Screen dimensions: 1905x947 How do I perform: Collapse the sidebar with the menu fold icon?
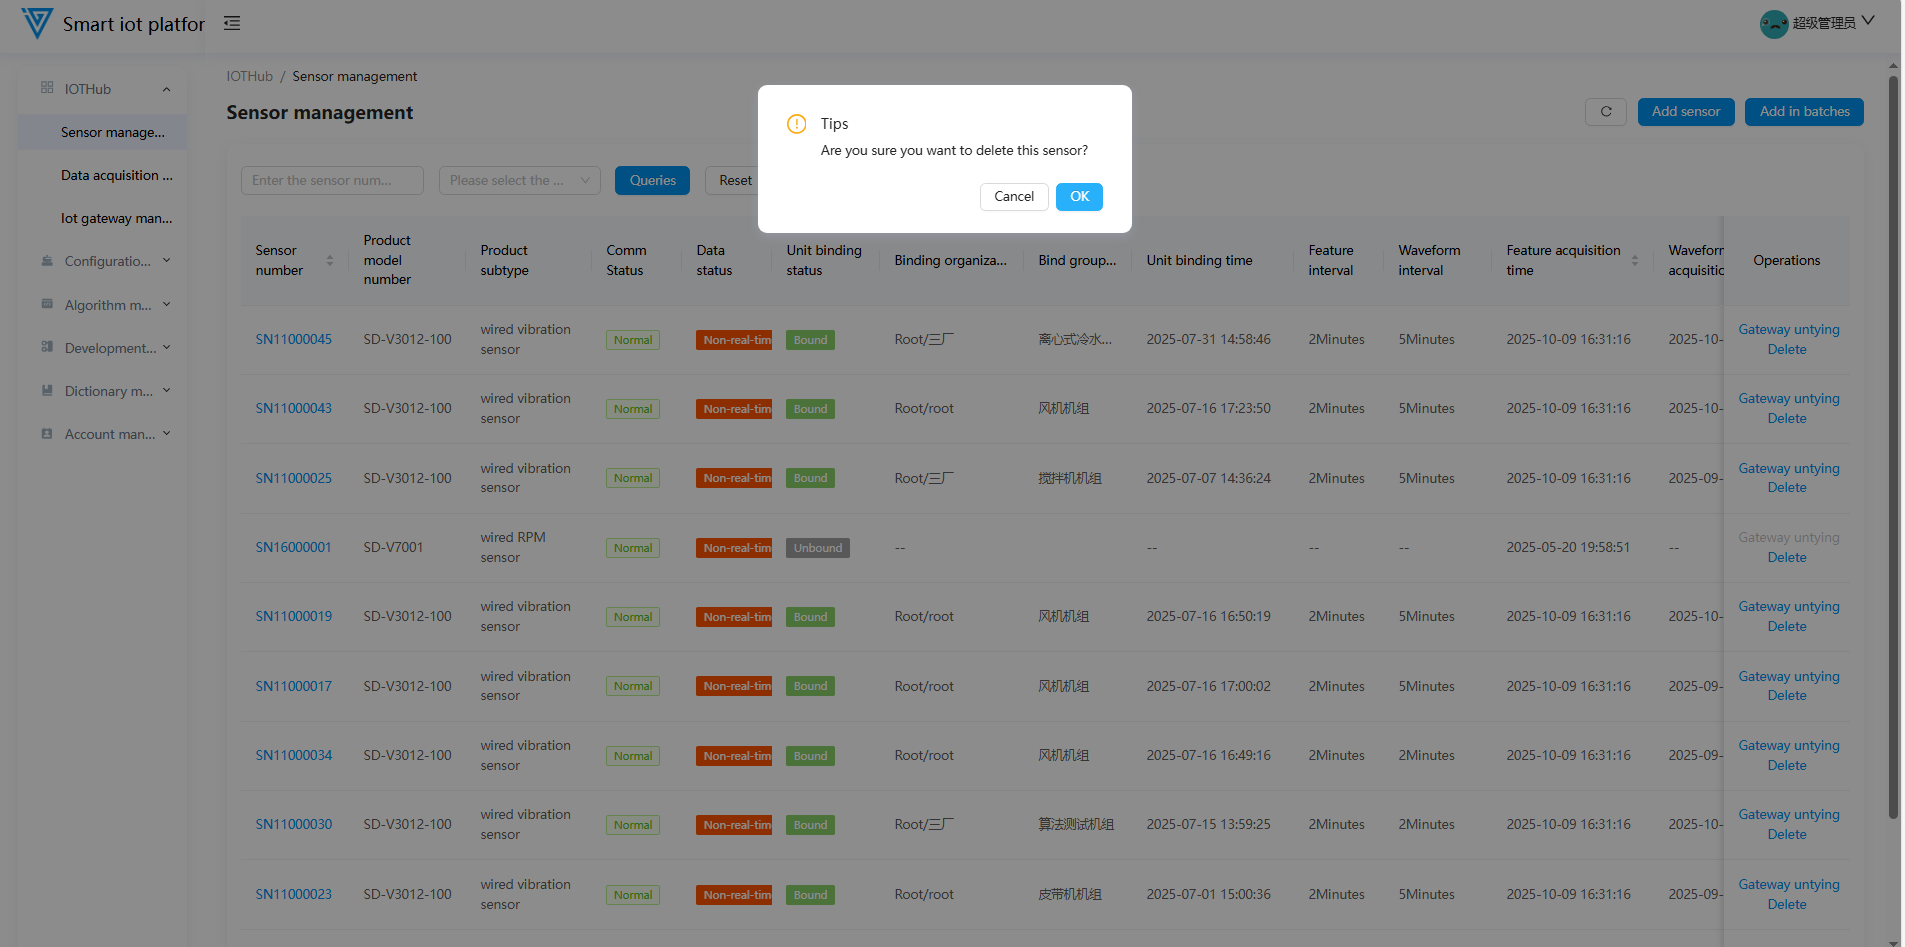point(232,23)
